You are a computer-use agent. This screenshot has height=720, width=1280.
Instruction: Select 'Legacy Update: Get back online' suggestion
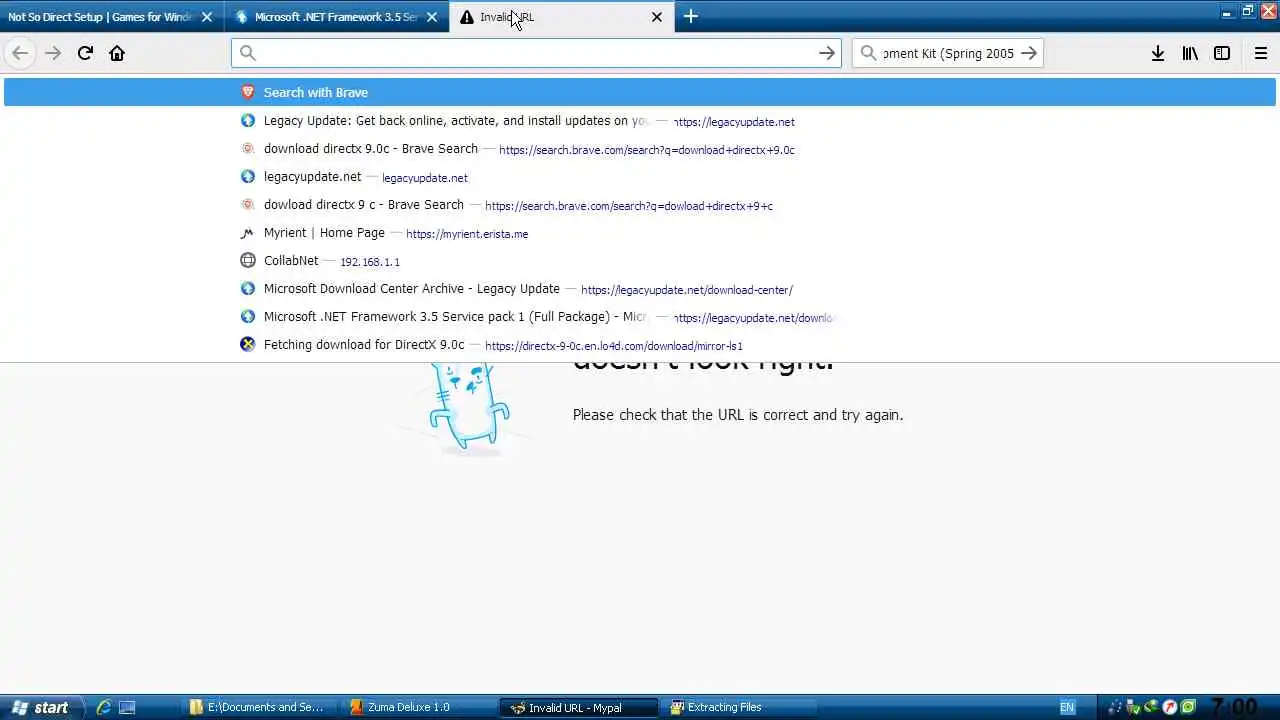point(640,121)
